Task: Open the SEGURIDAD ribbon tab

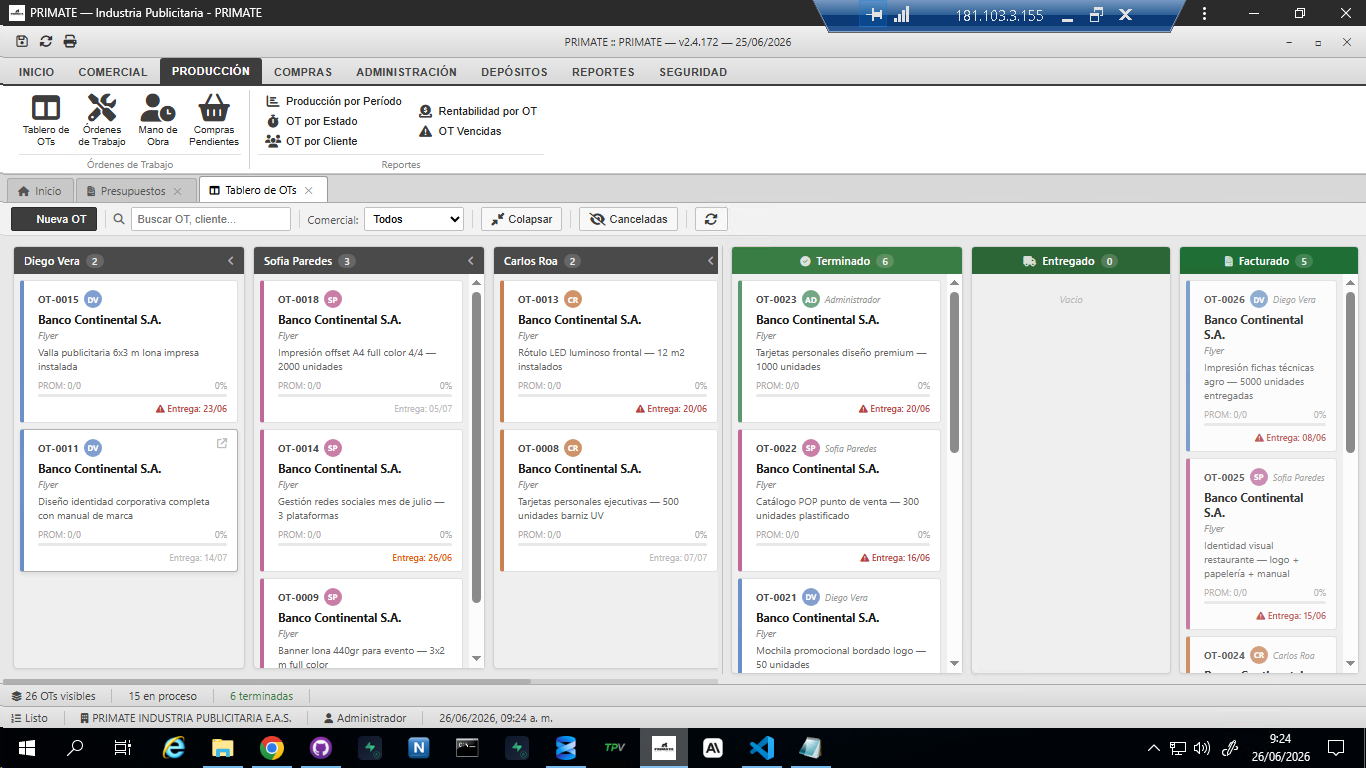Action: coord(693,72)
